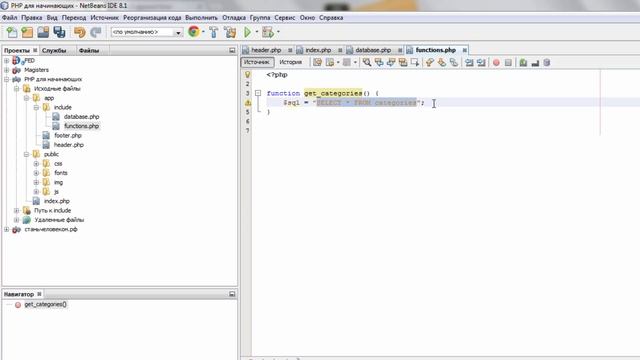Screen dimensions: 640x360
Task: Click the New Project toolbar icon
Action: click(x=27, y=32)
